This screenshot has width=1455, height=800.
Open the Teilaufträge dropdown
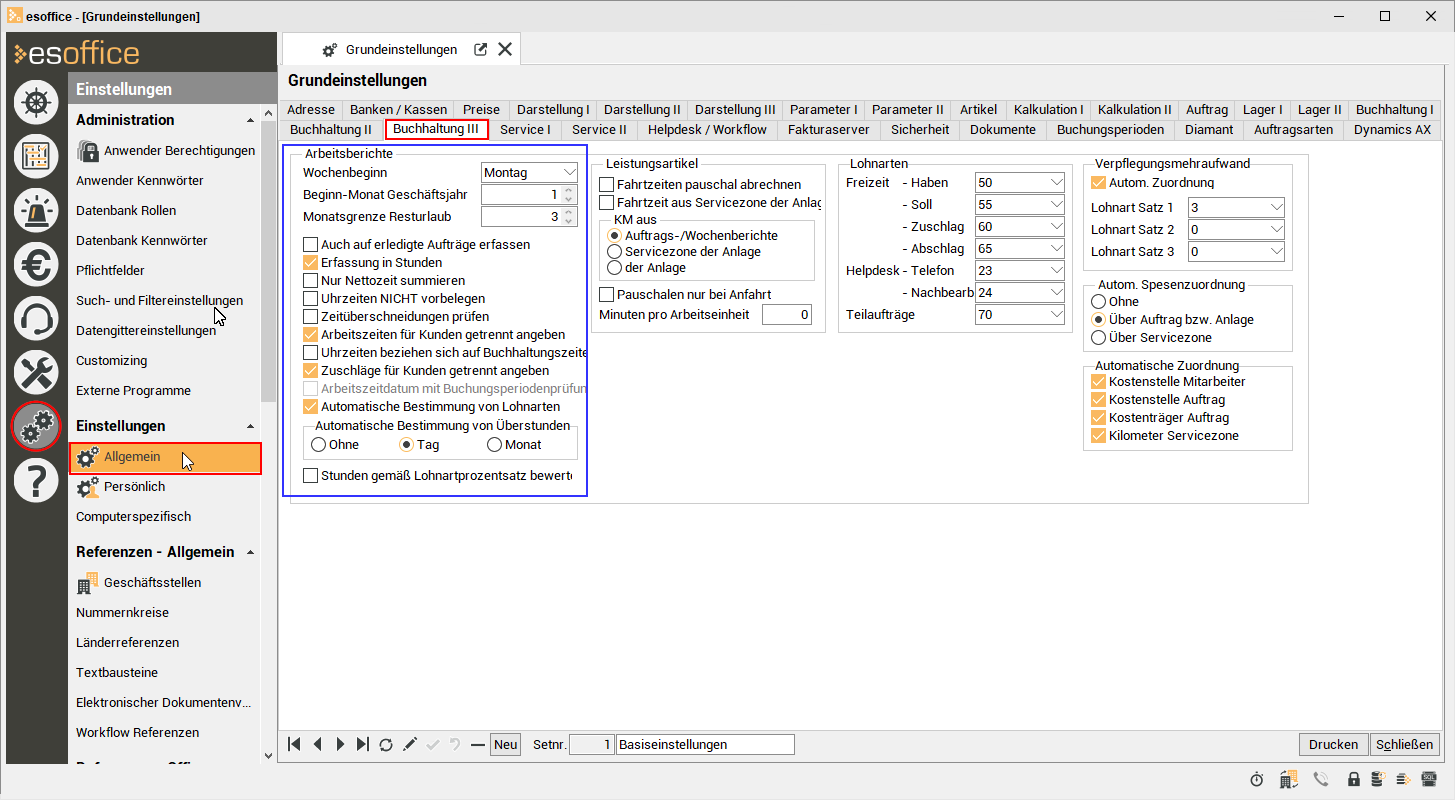pyautogui.click(x=1057, y=315)
